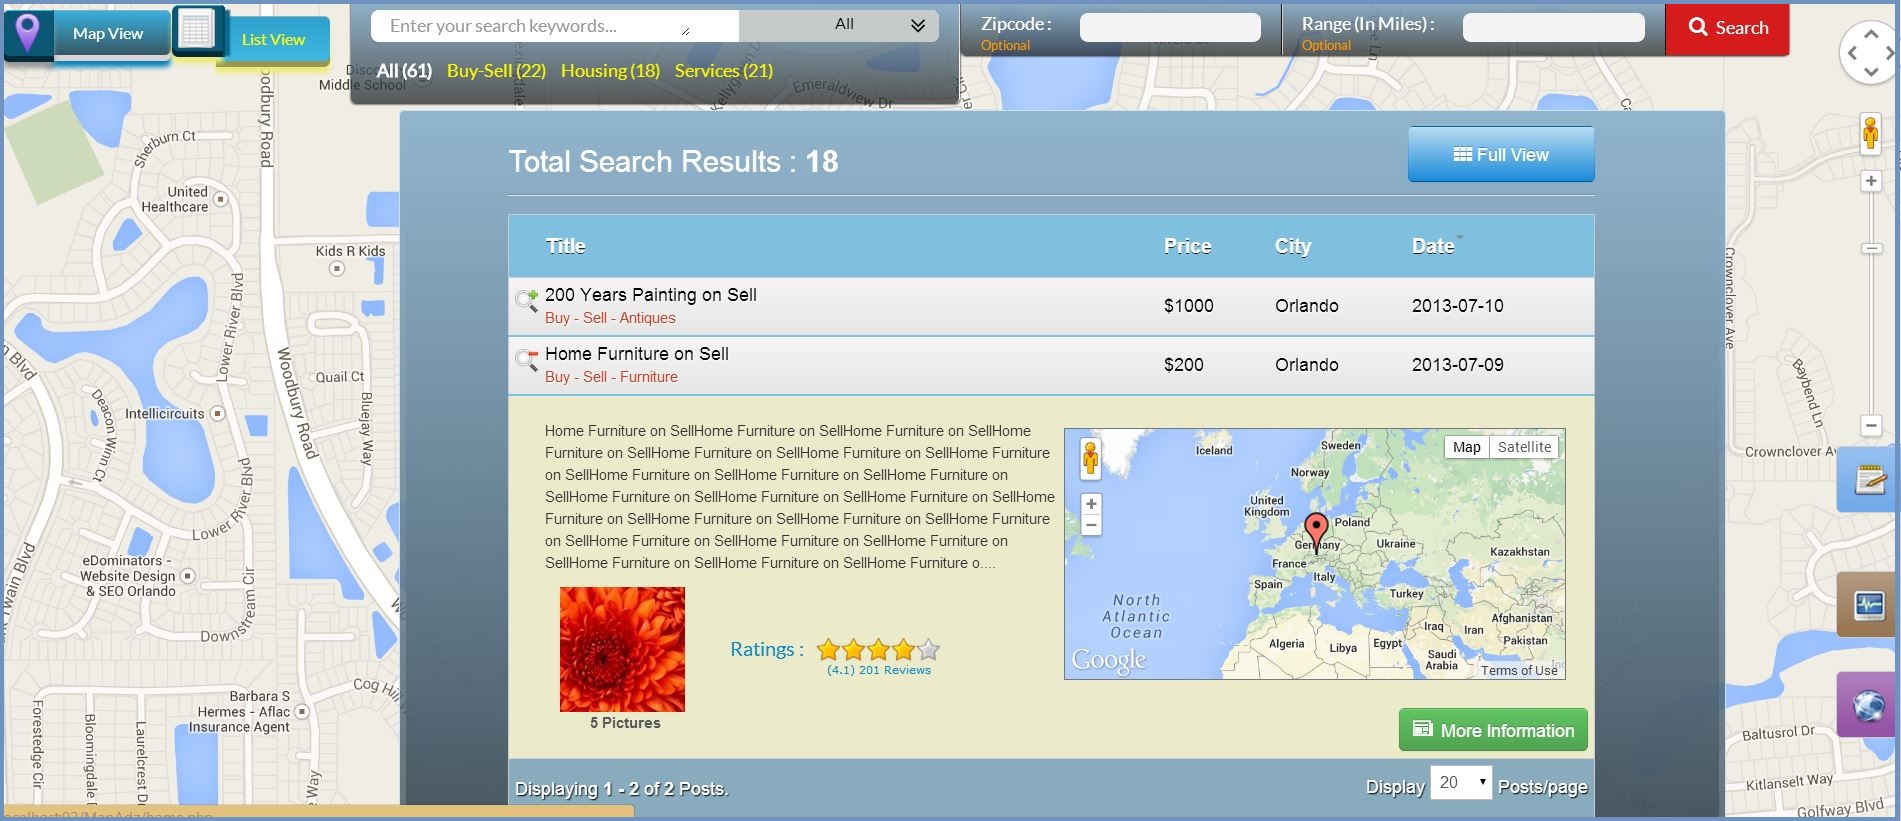The height and width of the screenshot is (821, 1901).
Task: Select the Housing (18) filter
Action: point(610,71)
